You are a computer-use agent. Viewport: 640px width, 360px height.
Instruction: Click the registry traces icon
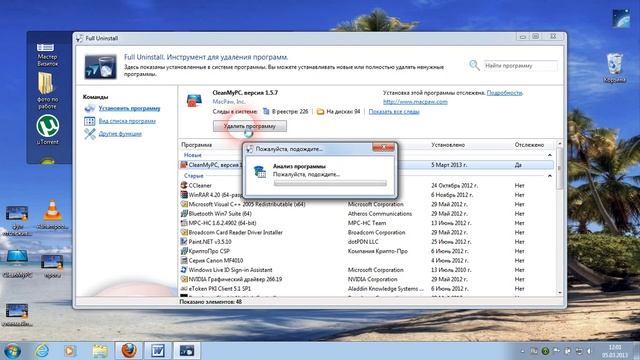tap(266, 111)
